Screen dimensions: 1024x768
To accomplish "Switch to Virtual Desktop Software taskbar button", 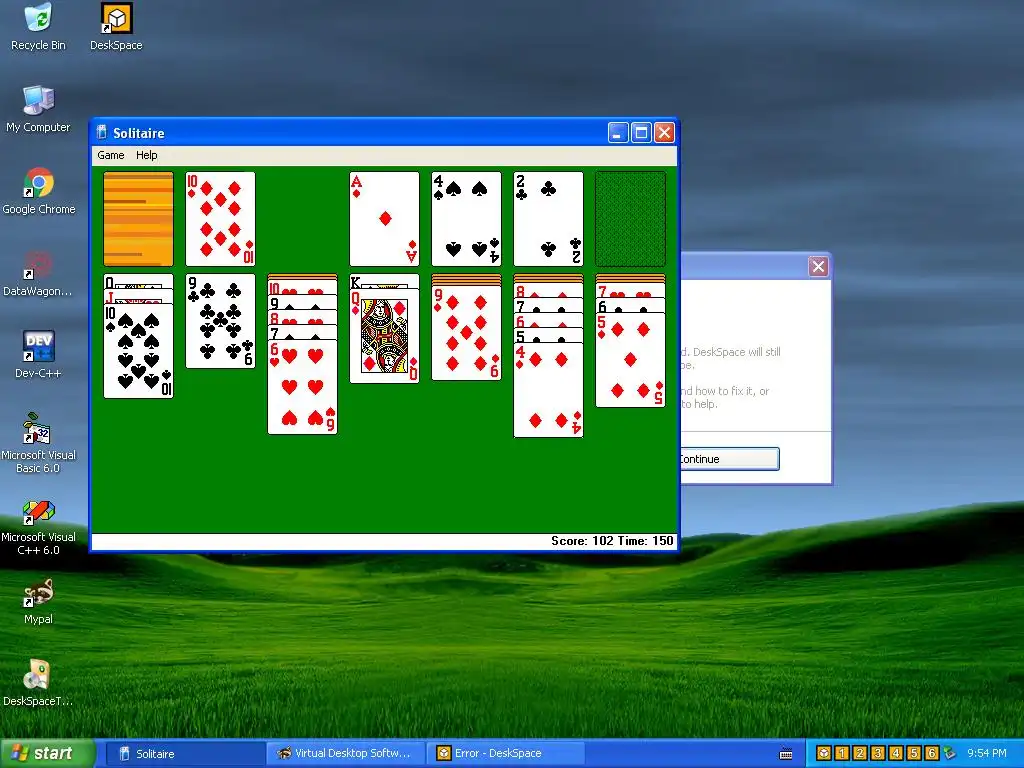I will pyautogui.click(x=345, y=754).
